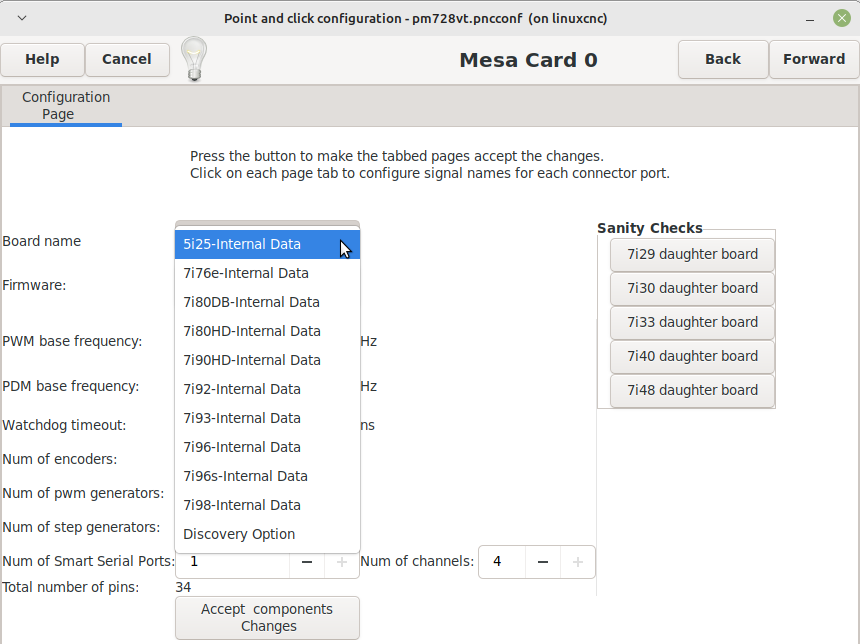Select Discovery Option in board list
The height and width of the screenshot is (644, 860).
point(267,534)
